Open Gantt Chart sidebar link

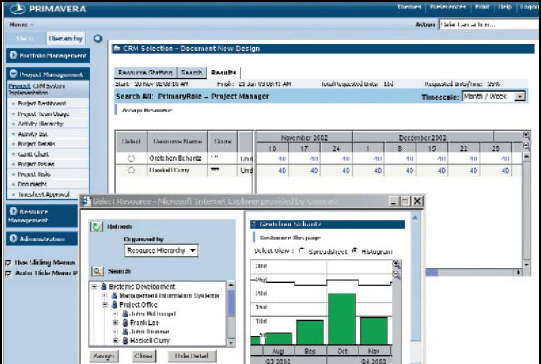click(33, 154)
